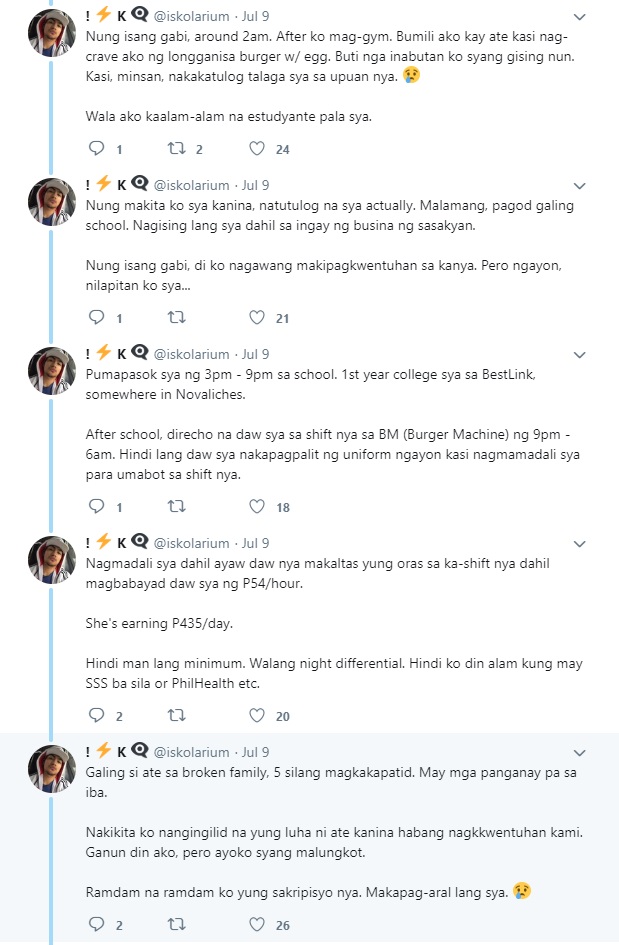The image size is (619, 945).
Task: Reply to the broken family tweet
Action: (x=96, y=925)
